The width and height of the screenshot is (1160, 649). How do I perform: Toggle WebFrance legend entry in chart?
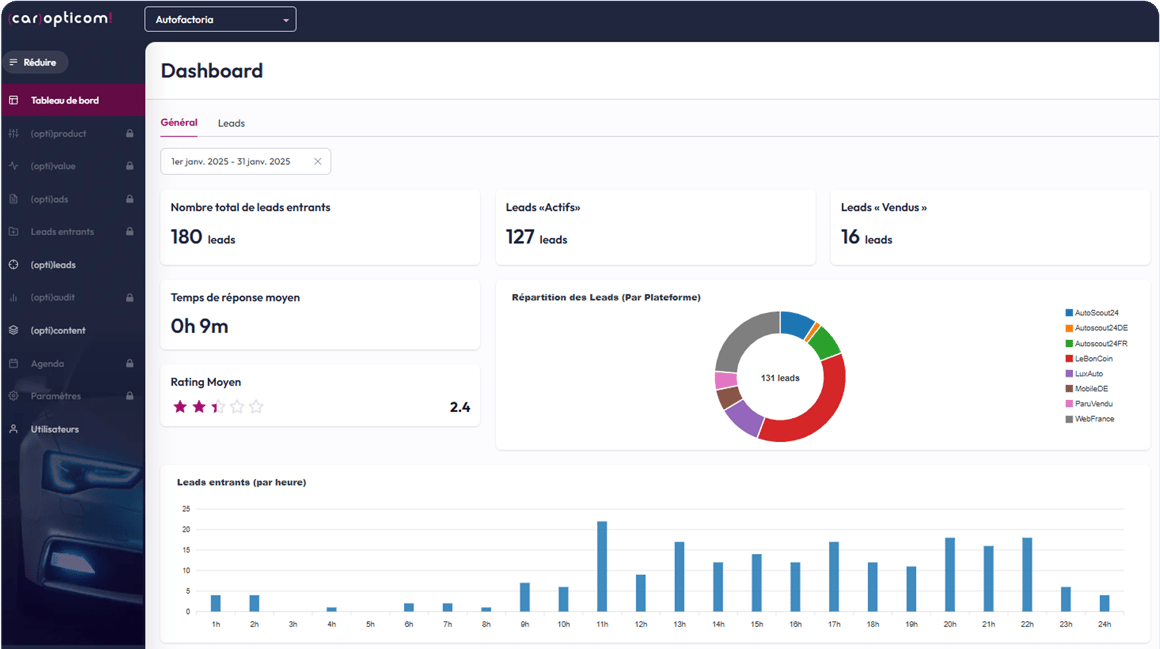pyautogui.click(x=1093, y=419)
